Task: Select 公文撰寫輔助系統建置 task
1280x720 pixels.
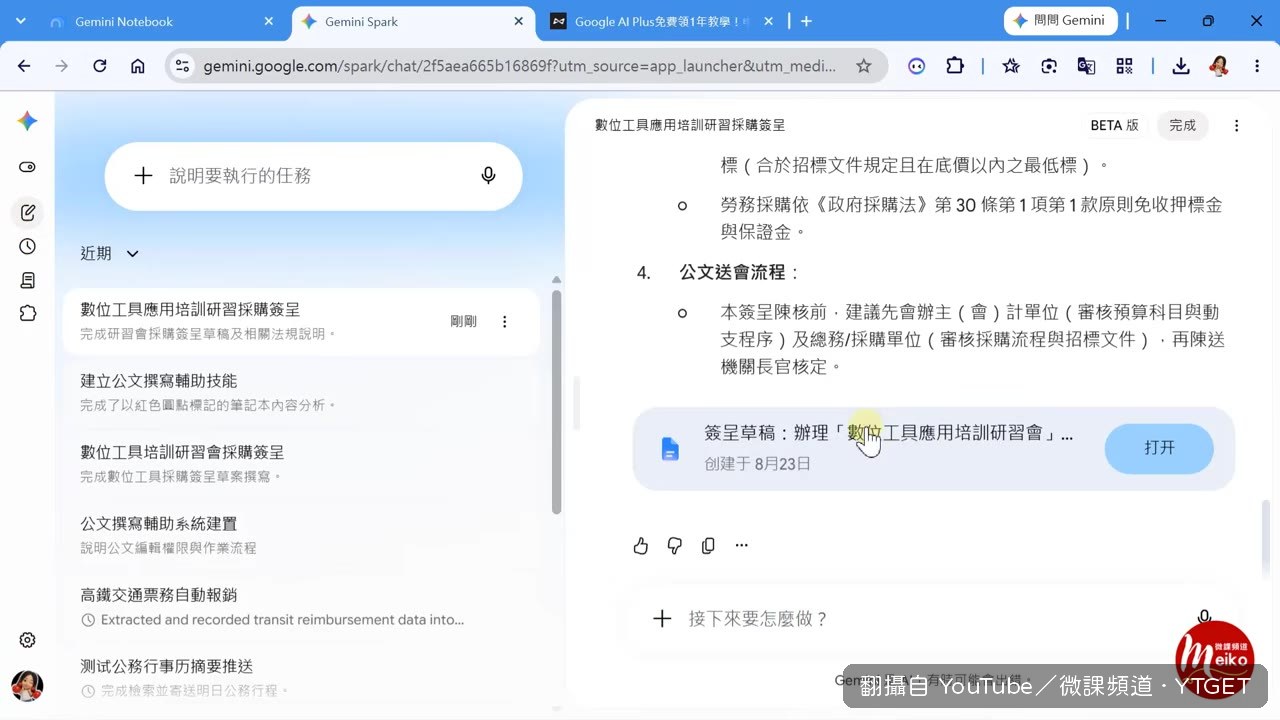Action: (x=301, y=534)
